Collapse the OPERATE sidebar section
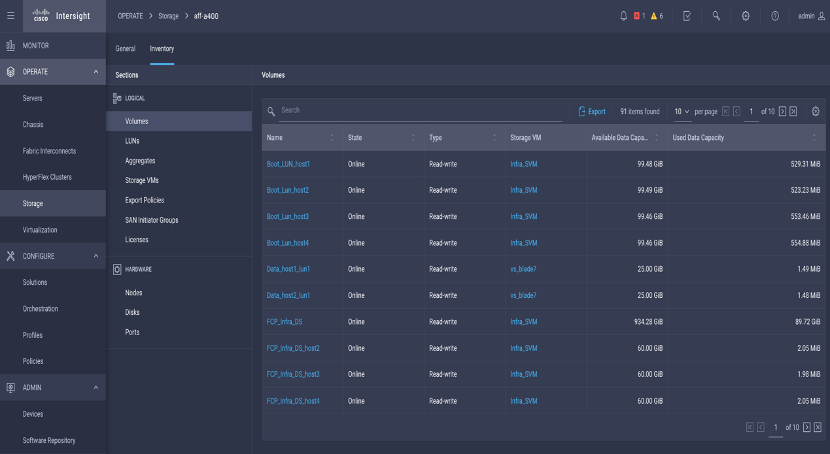The image size is (830, 454). click(x=95, y=72)
